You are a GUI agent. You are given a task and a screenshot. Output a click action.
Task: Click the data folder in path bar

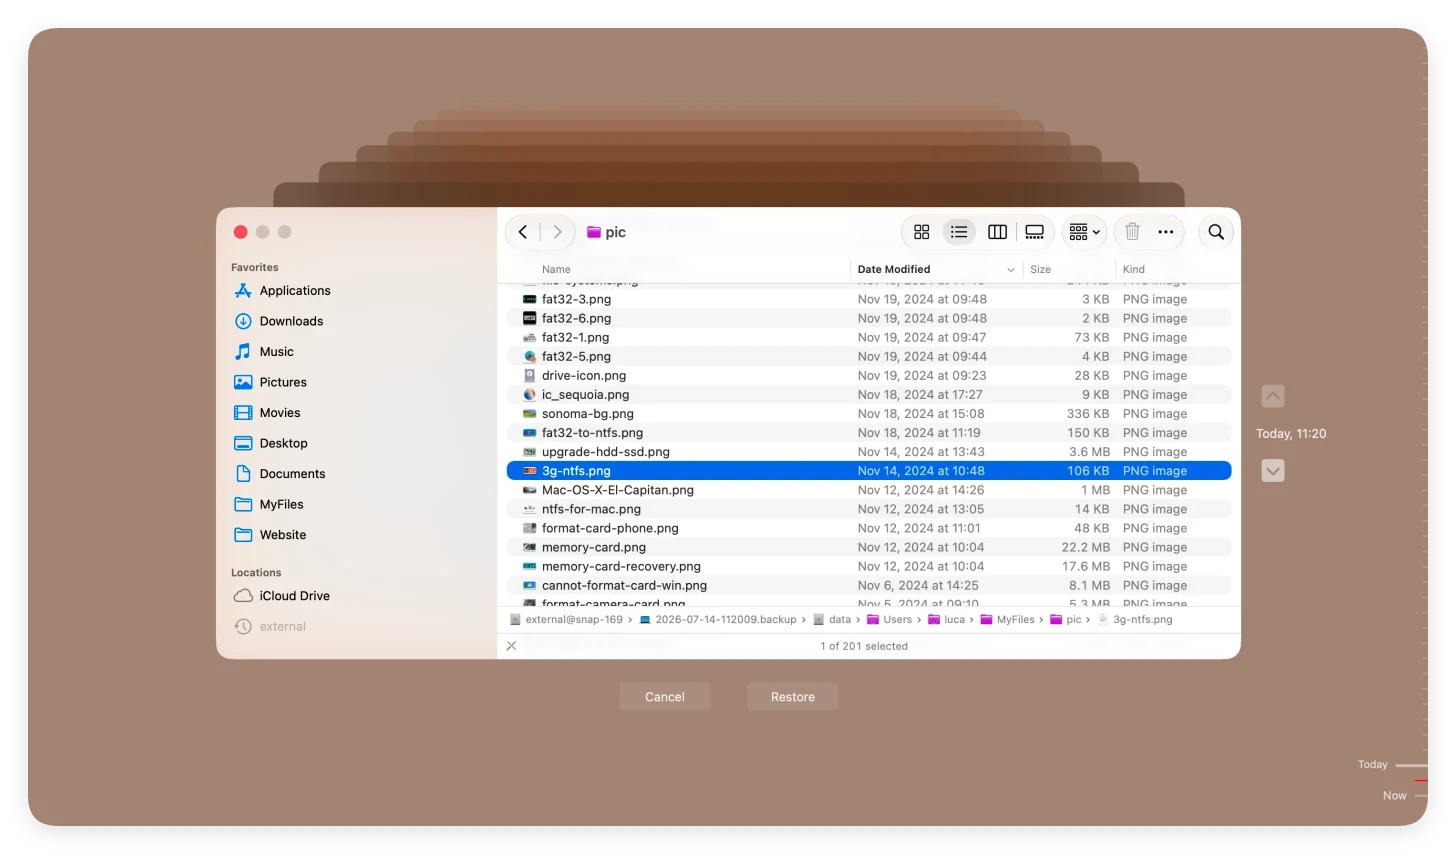pos(832,620)
